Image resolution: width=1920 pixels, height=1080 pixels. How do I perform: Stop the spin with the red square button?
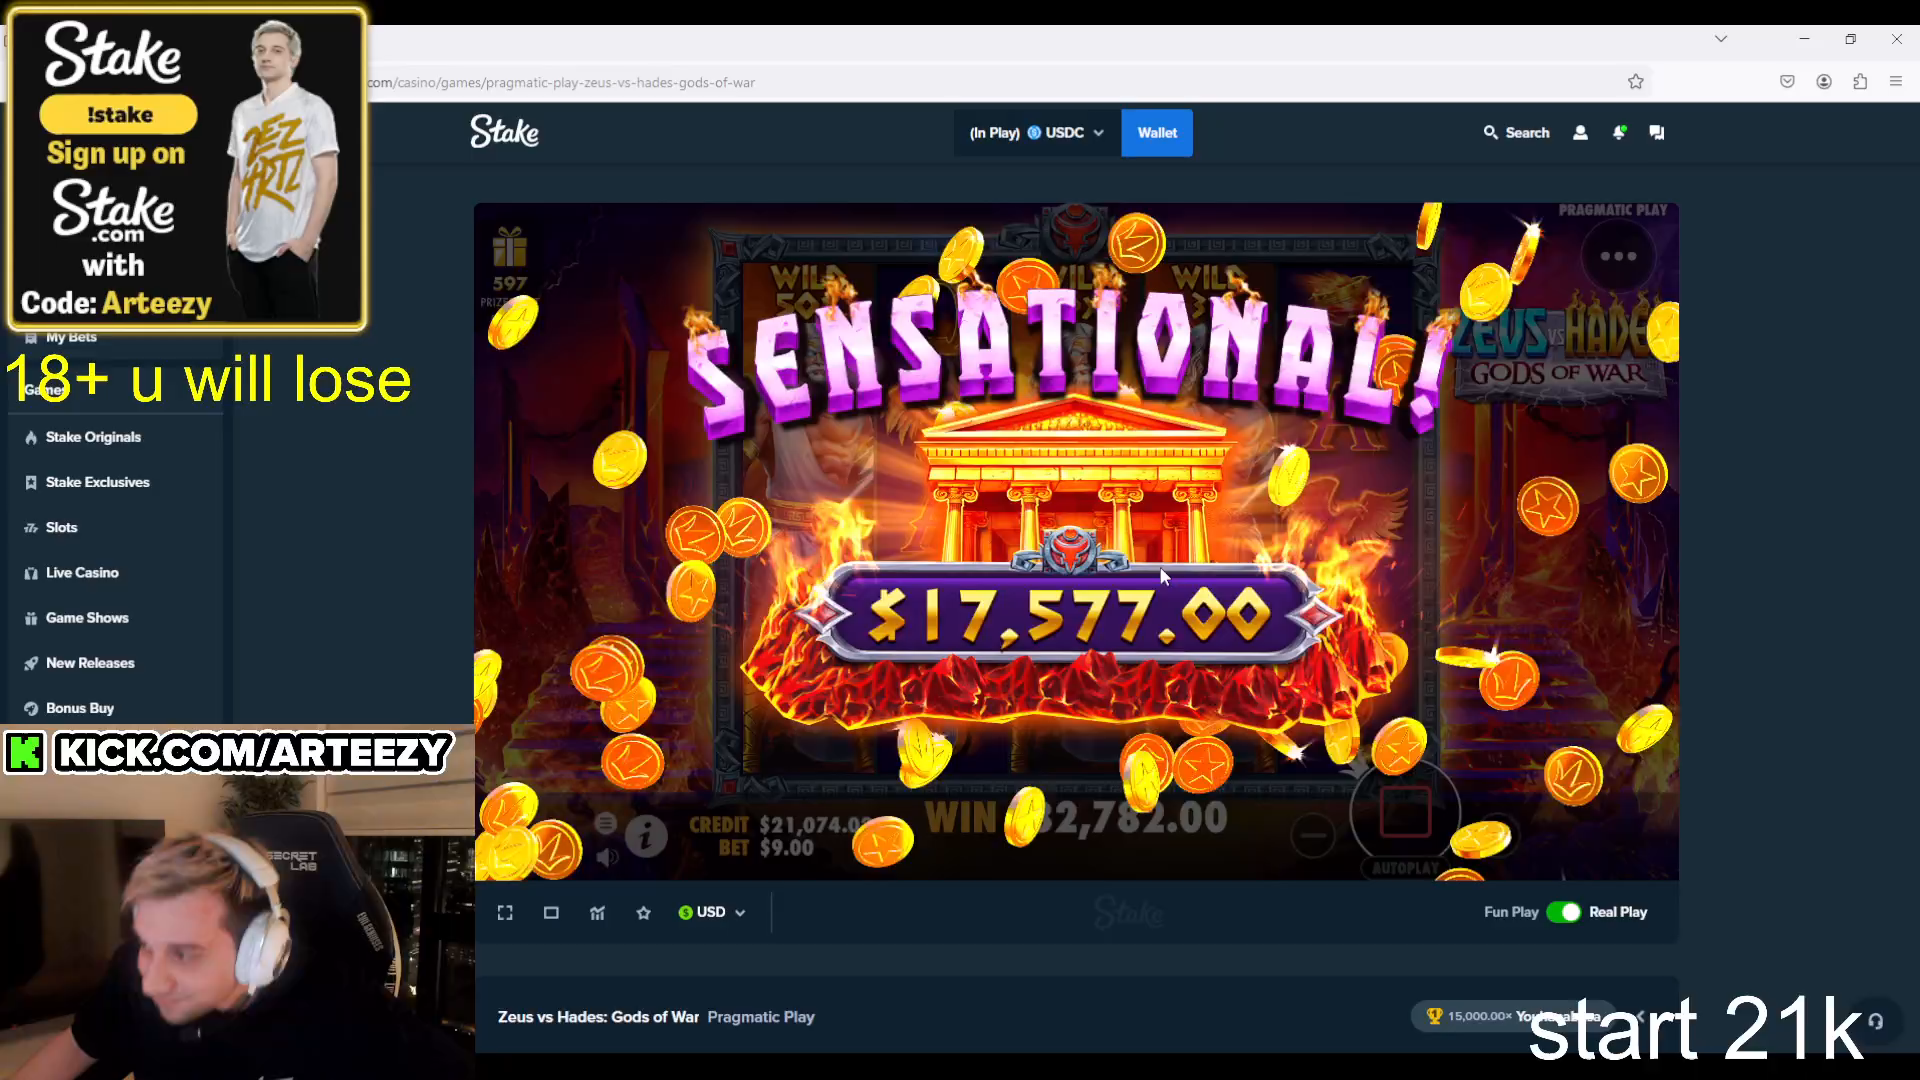[1405, 811]
